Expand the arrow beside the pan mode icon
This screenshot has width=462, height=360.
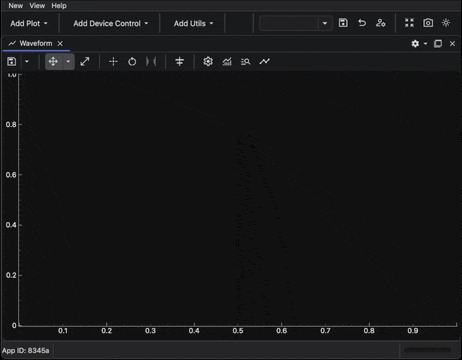[x=68, y=62]
